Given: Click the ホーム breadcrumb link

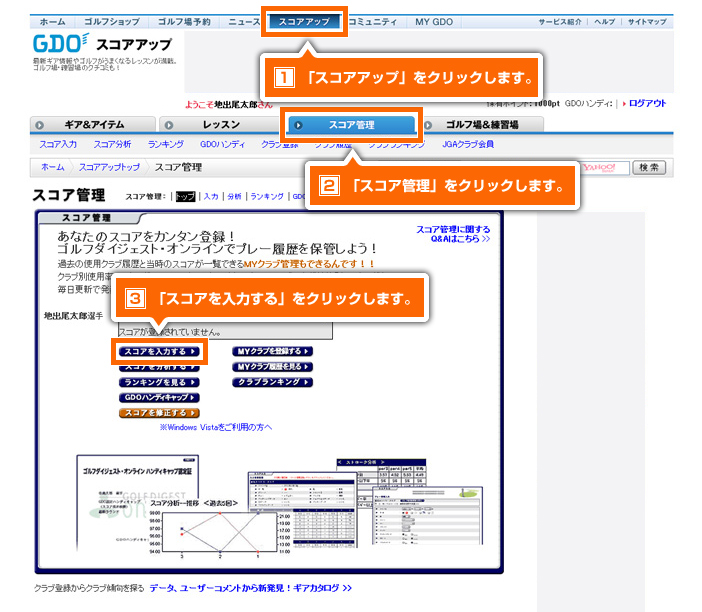Looking at the screenshot, I should click(x=53, y=167).
